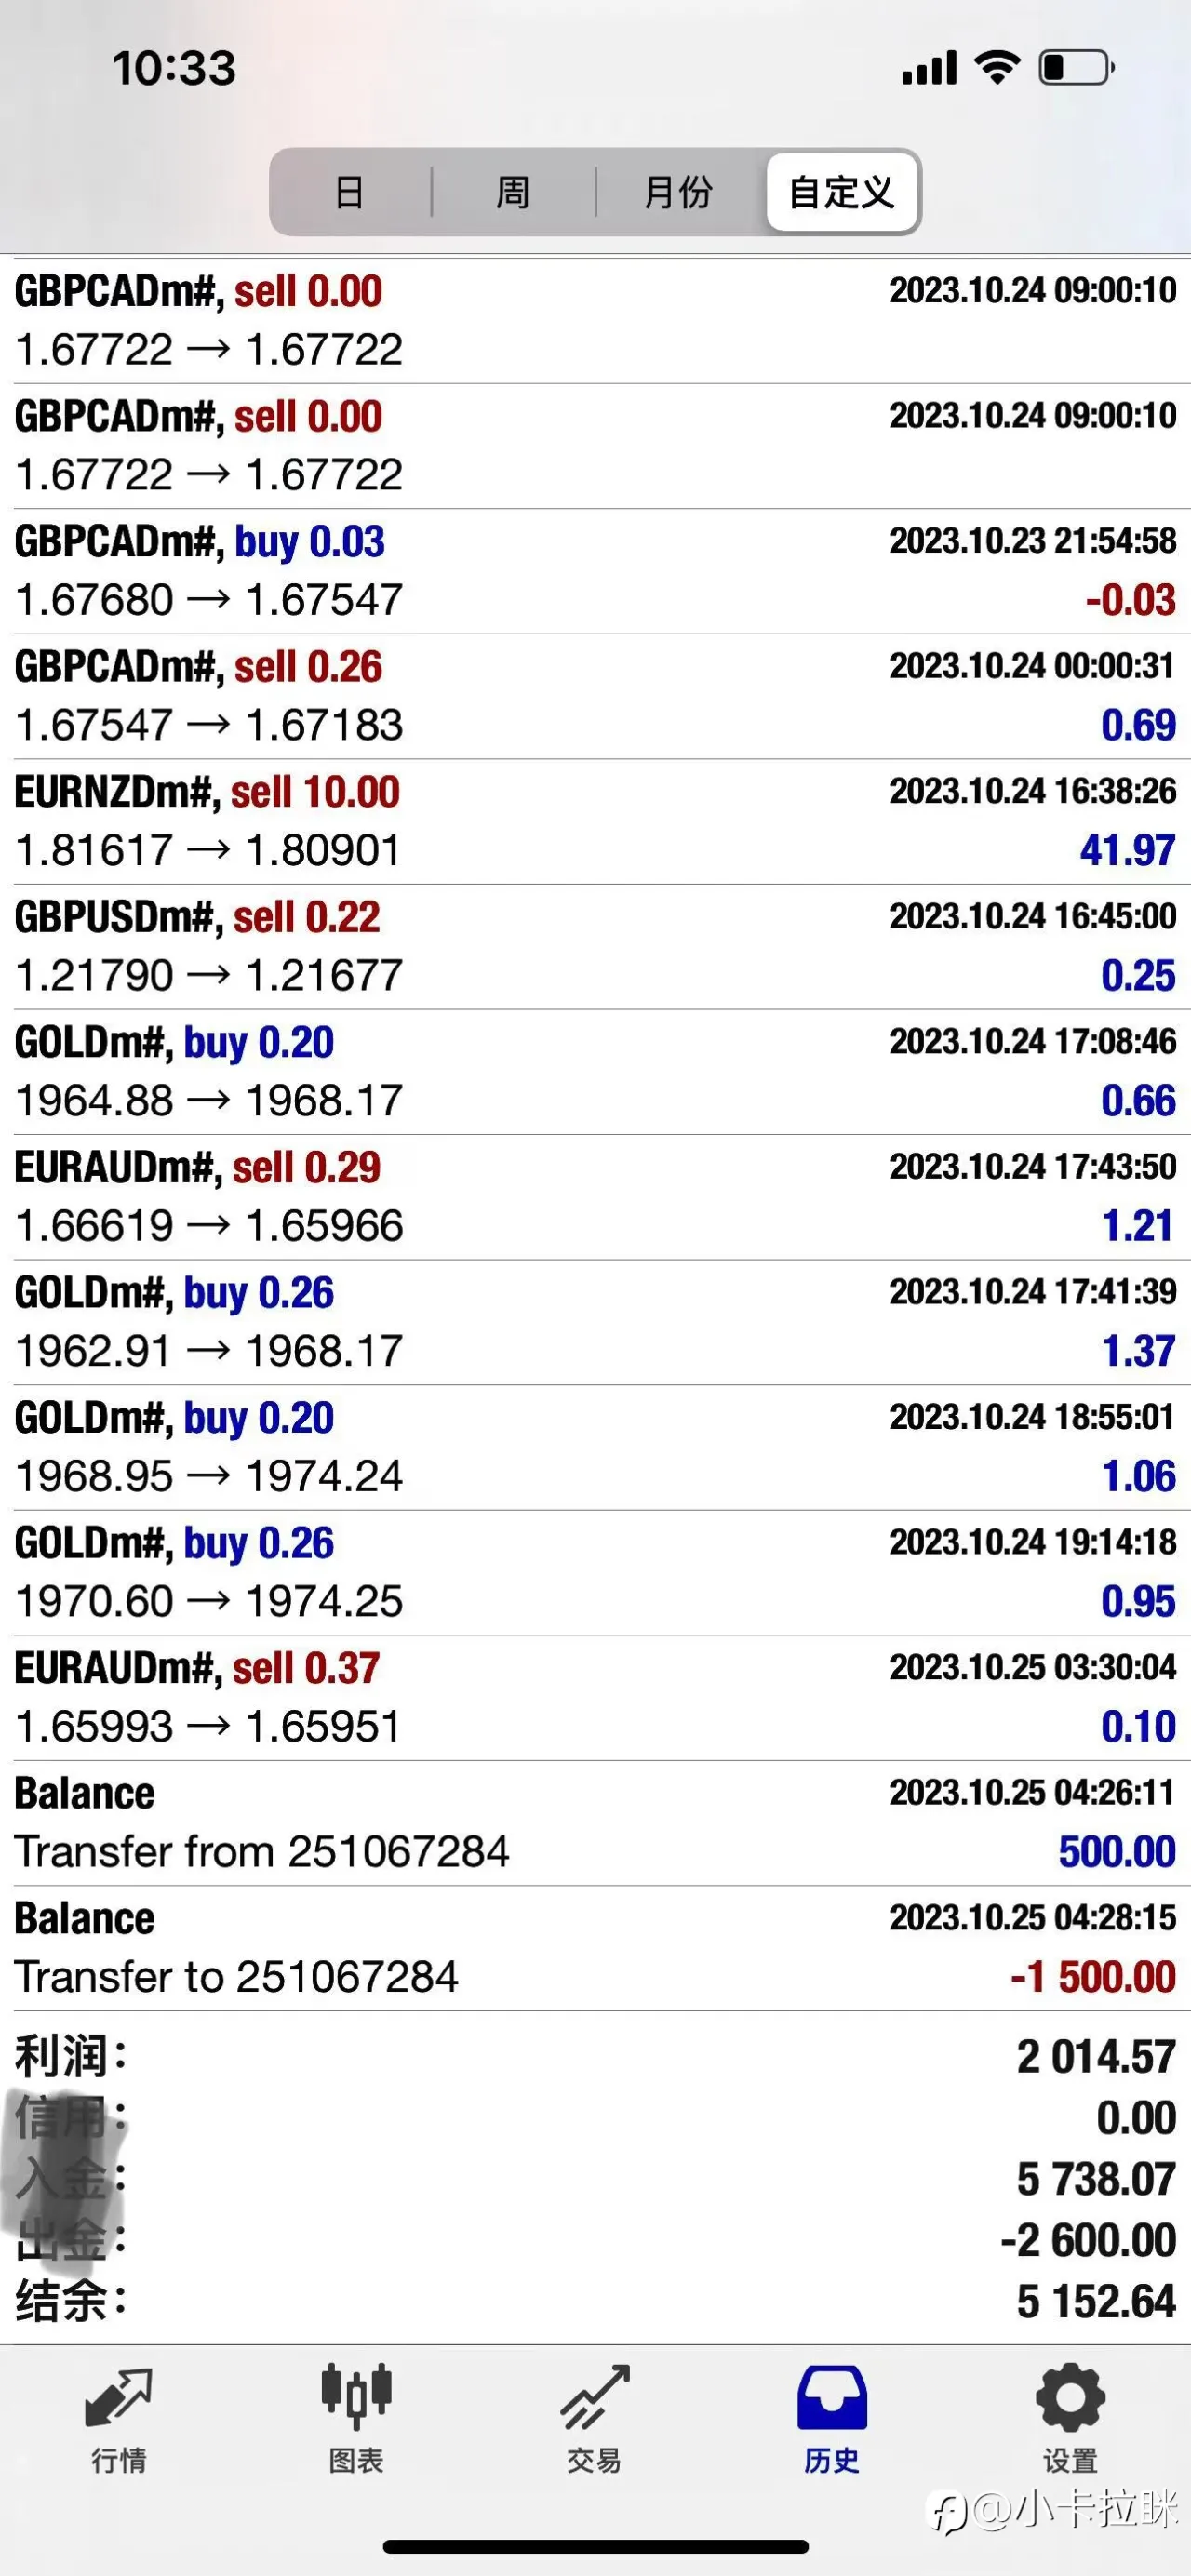Tap the clock showing 10:33
Image resolution: width=1191 pixels, height=2576 pixels.
(x=174, y=68)
